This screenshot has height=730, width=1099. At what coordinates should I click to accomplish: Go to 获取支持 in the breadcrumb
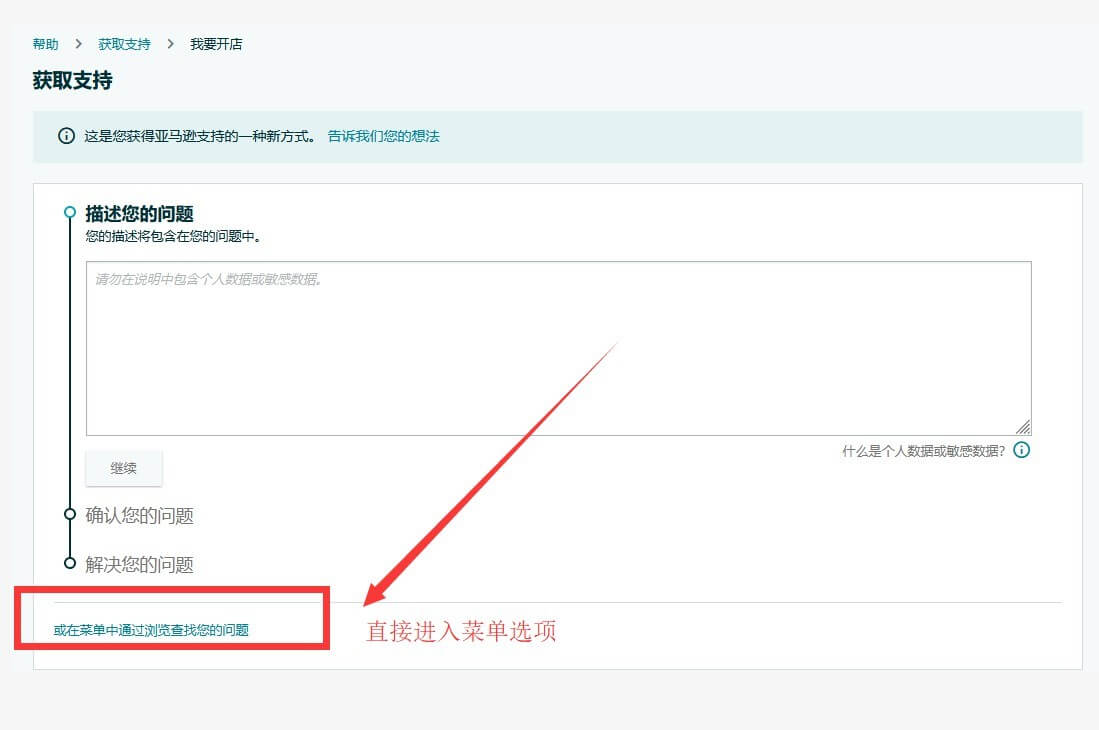[124, 44]
